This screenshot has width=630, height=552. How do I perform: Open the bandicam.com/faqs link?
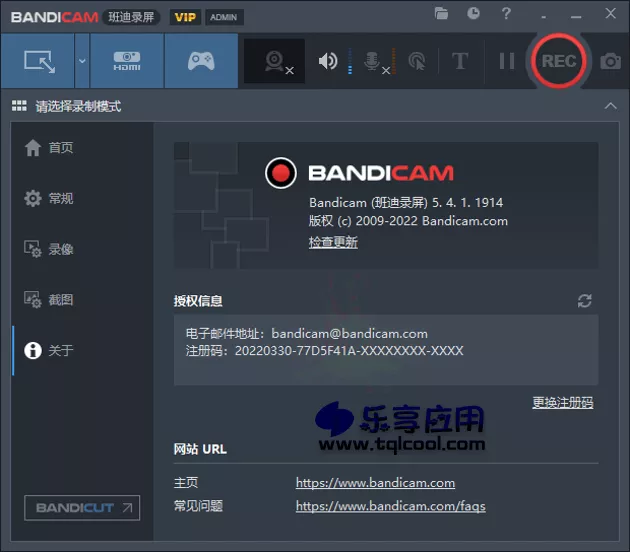pos(391,506)
